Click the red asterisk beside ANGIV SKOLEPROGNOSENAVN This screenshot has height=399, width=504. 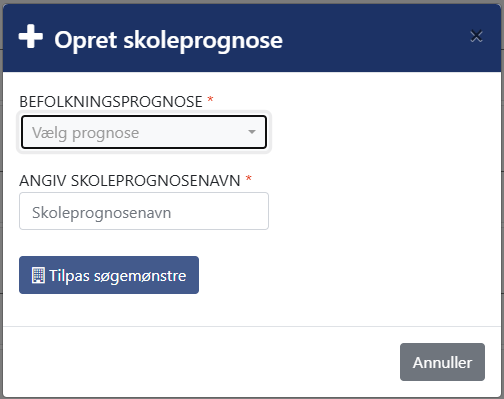point(248,178)
